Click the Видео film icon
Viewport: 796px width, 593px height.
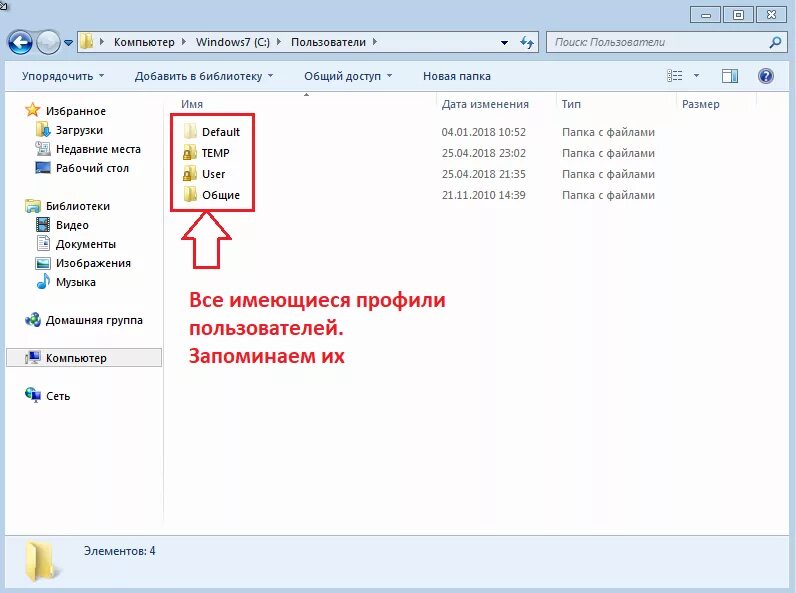(43, 224)
